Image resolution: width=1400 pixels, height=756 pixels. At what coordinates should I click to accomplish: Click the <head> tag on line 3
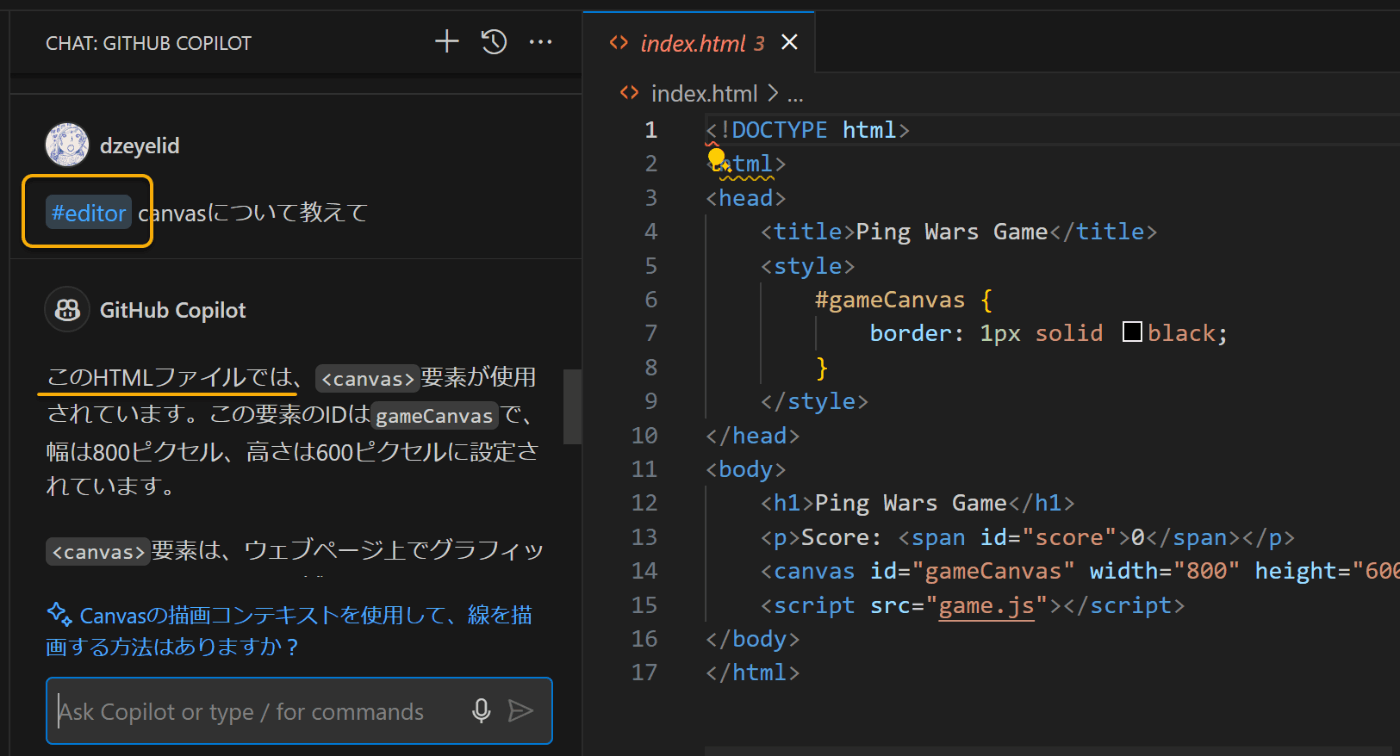746,198
